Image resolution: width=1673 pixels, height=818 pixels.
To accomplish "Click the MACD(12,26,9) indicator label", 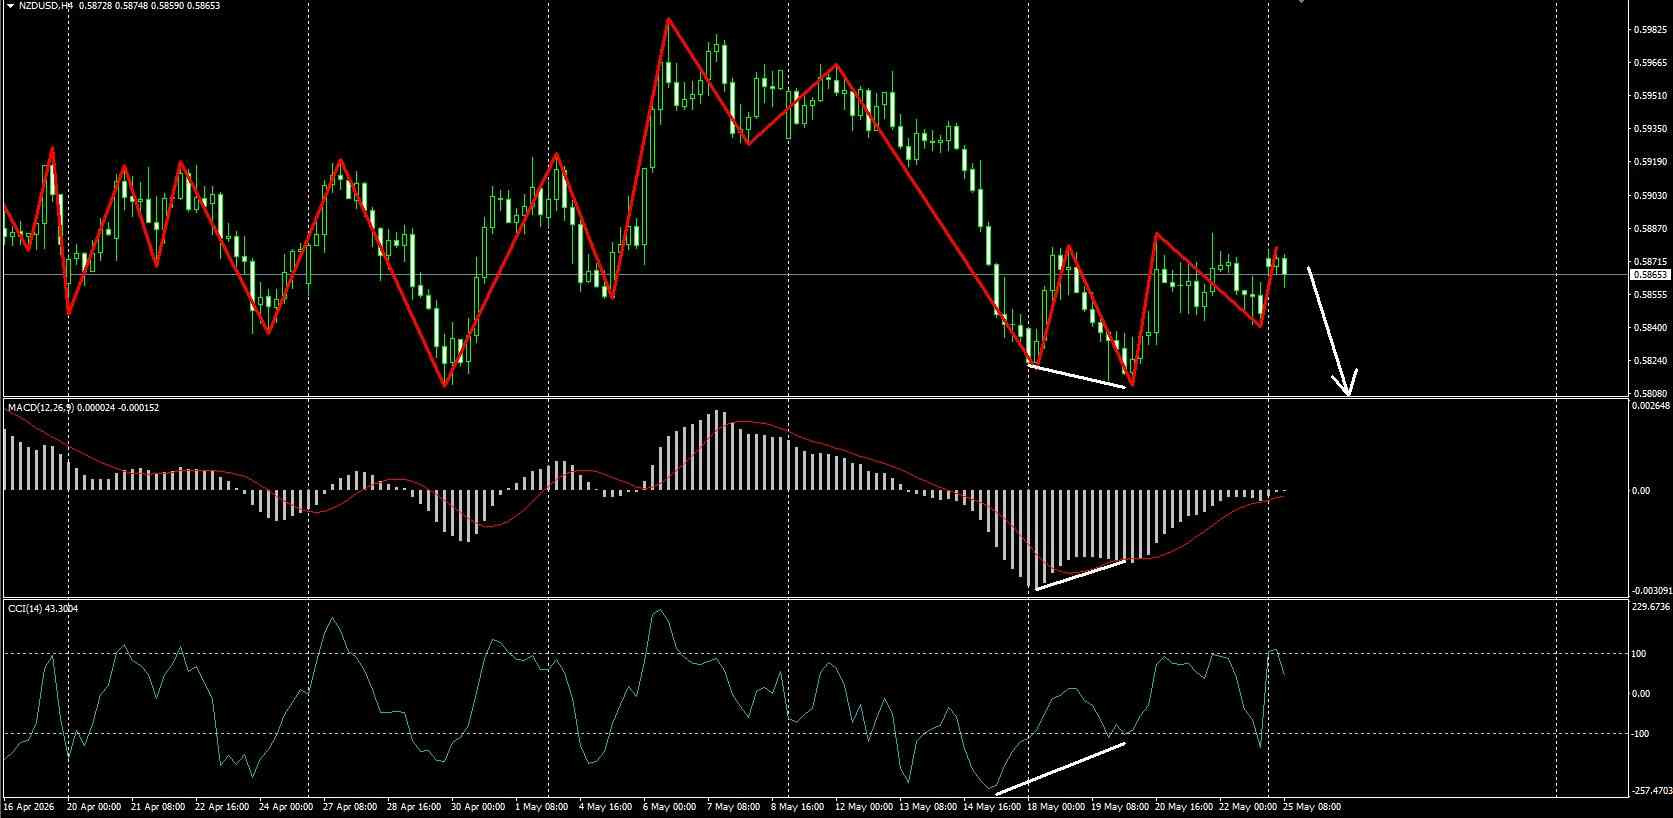I will [42, 407].
